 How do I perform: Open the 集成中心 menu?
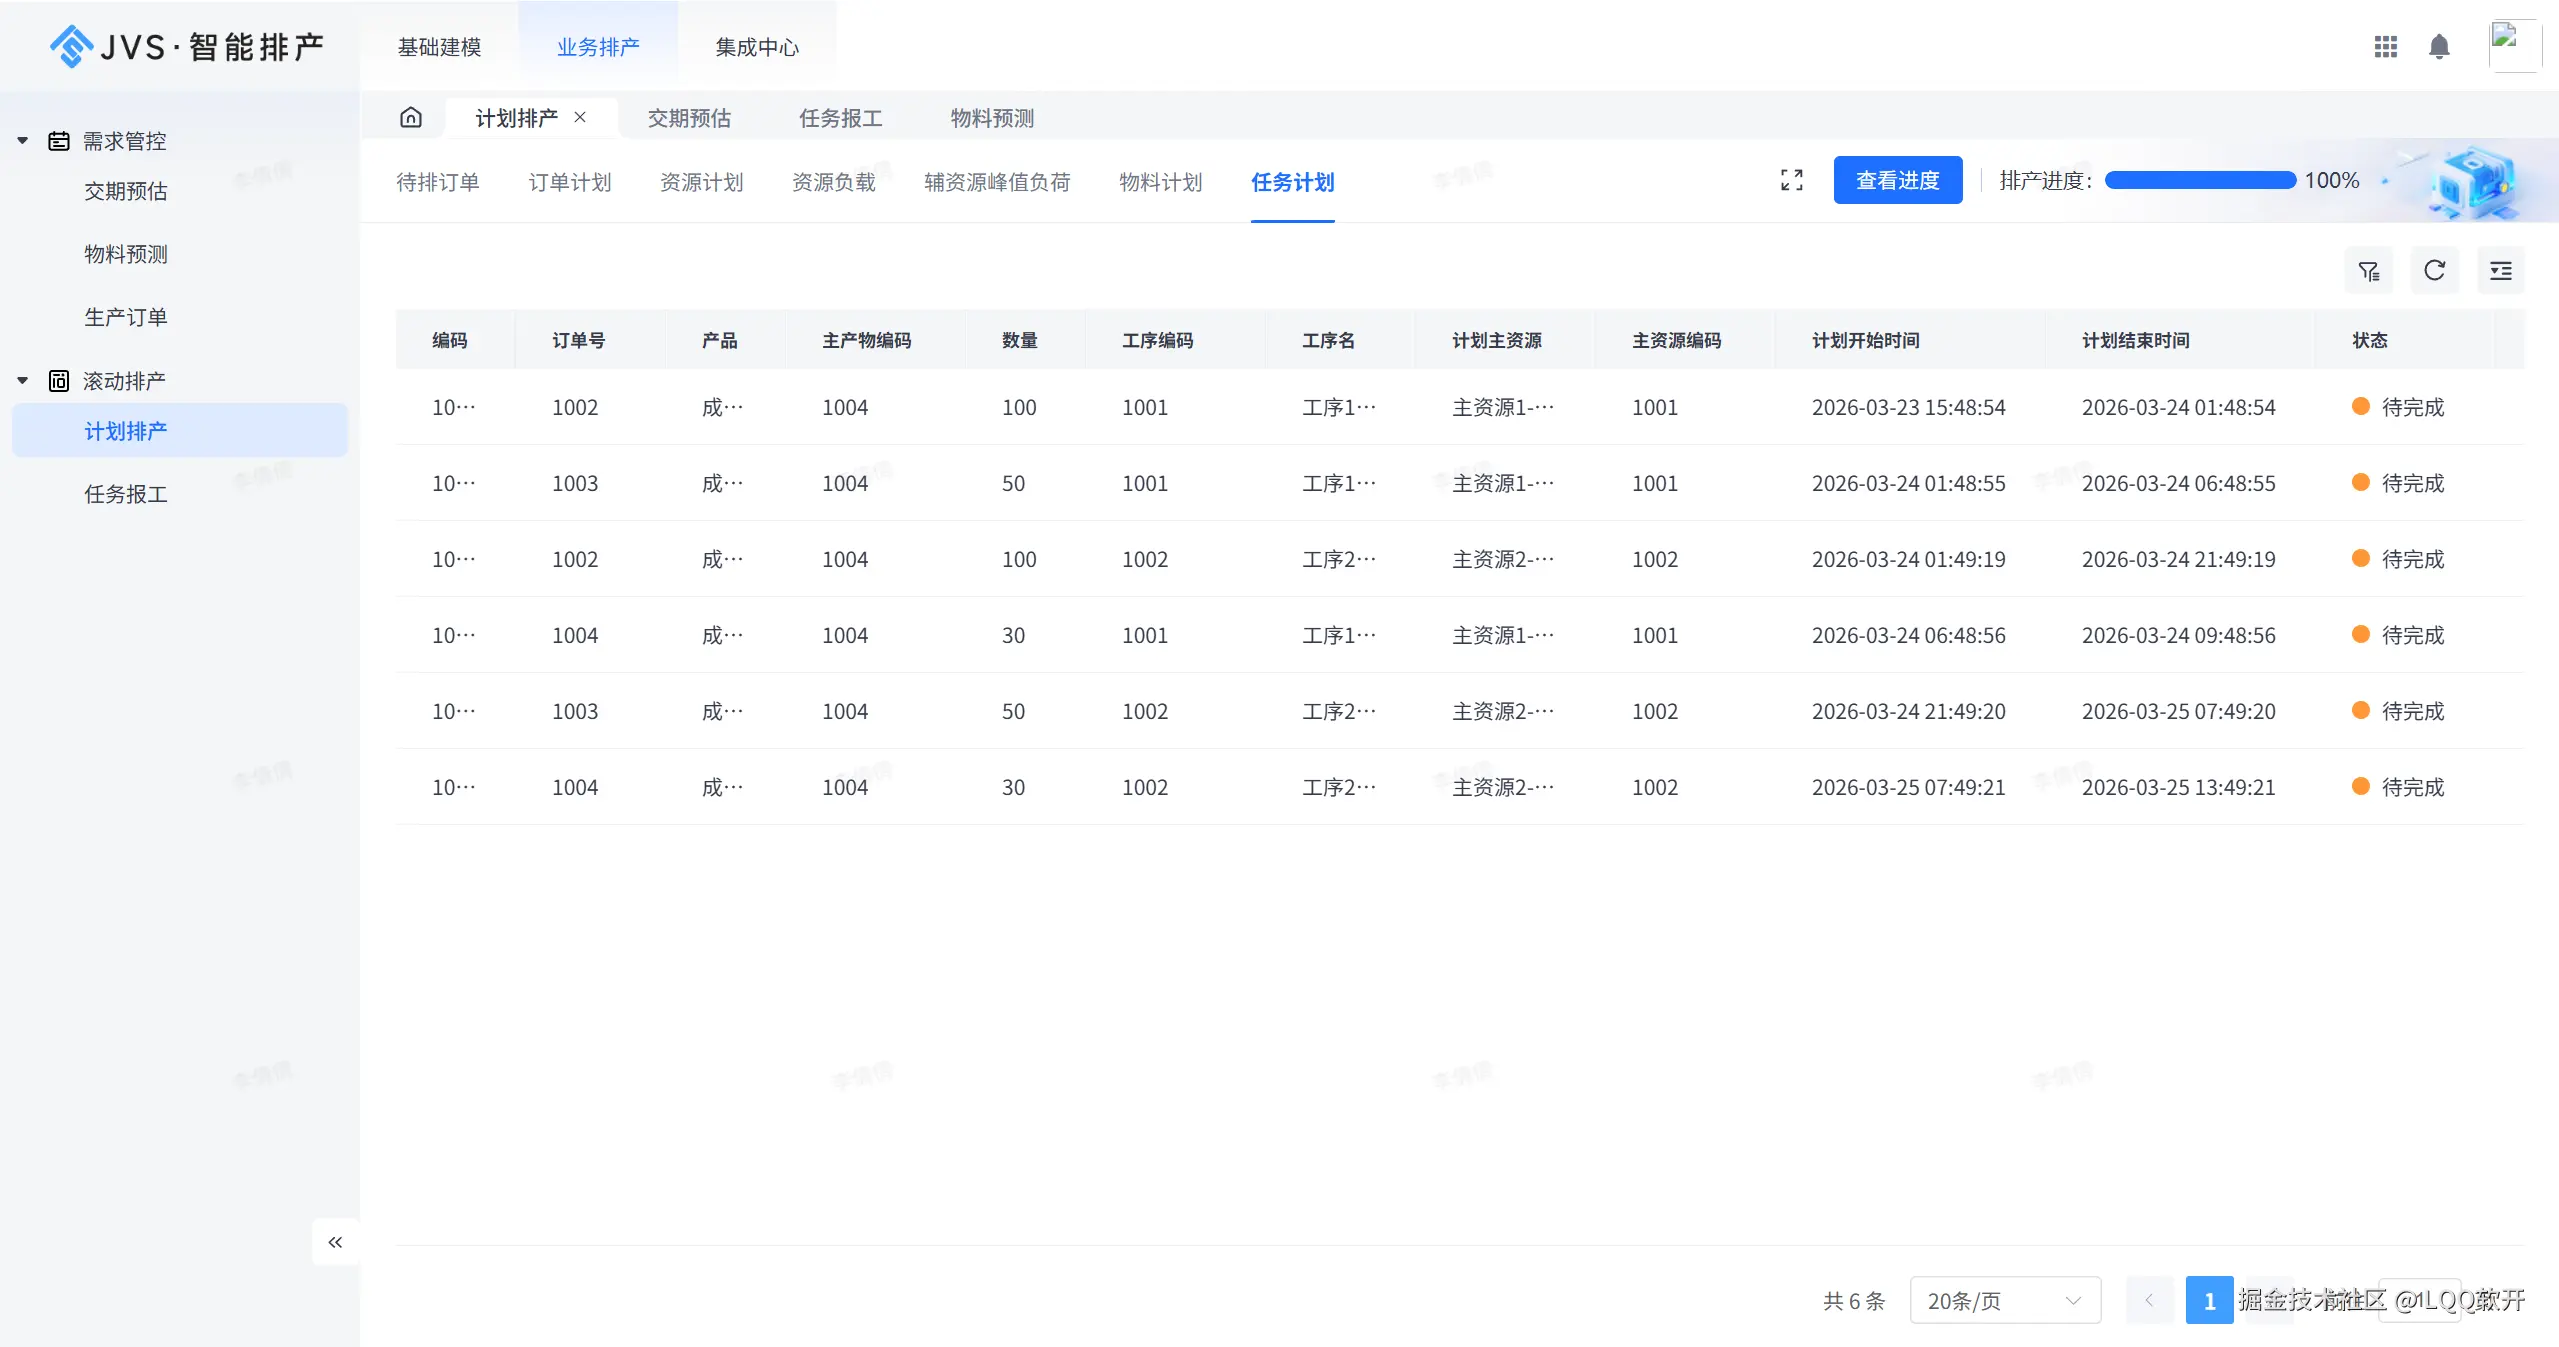pyautogui.click(x=757, y=46)
